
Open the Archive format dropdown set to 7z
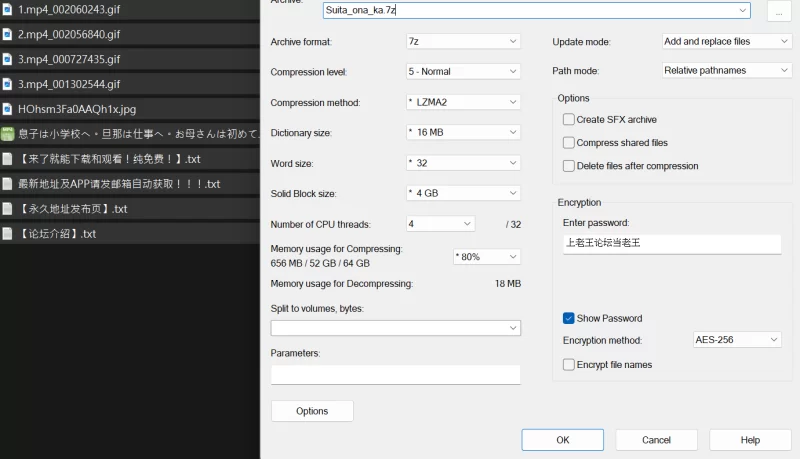(463, 41)
